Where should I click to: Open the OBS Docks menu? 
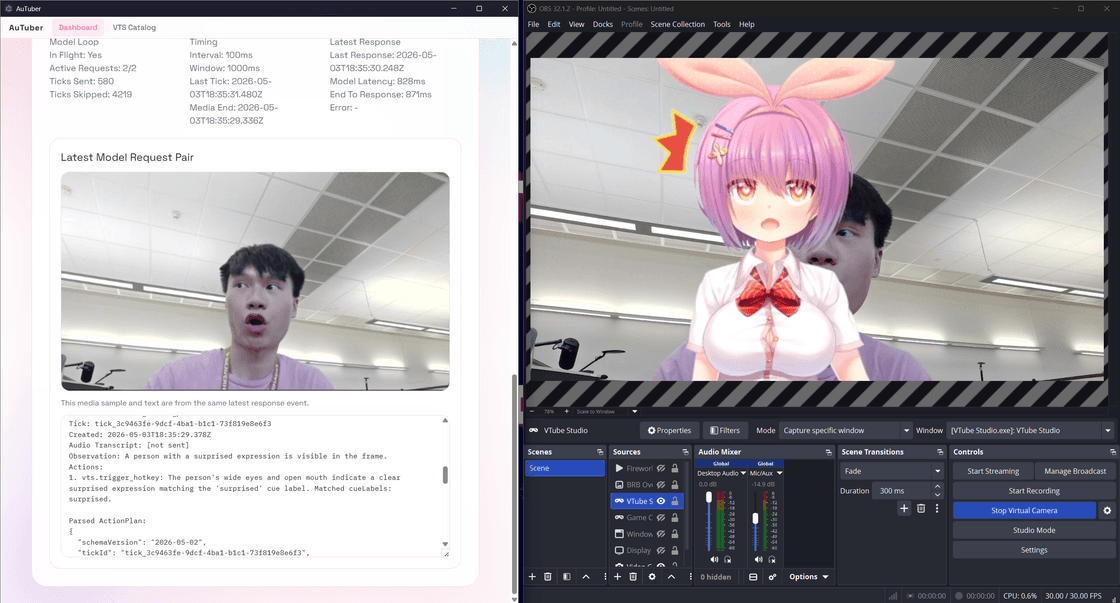click(x=603, y=24)
